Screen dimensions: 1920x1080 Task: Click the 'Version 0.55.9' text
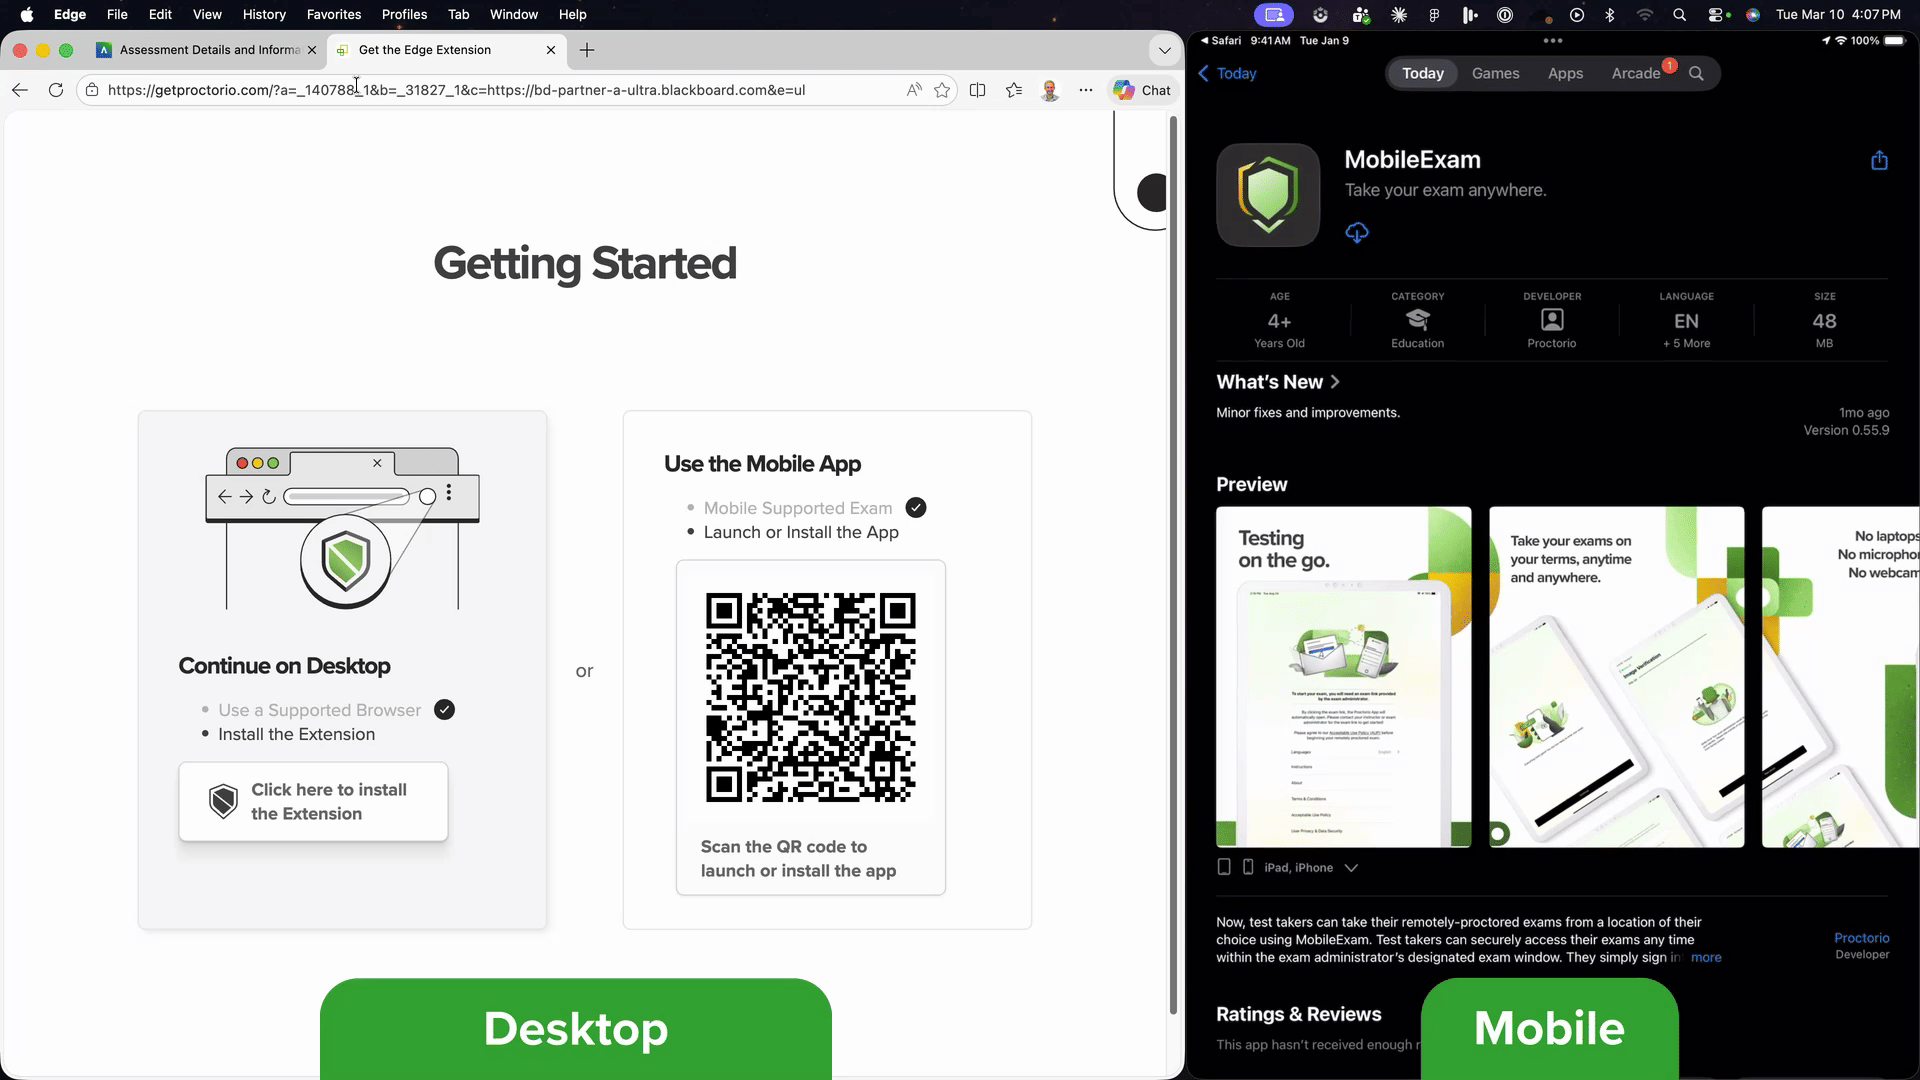[1846, 431]
